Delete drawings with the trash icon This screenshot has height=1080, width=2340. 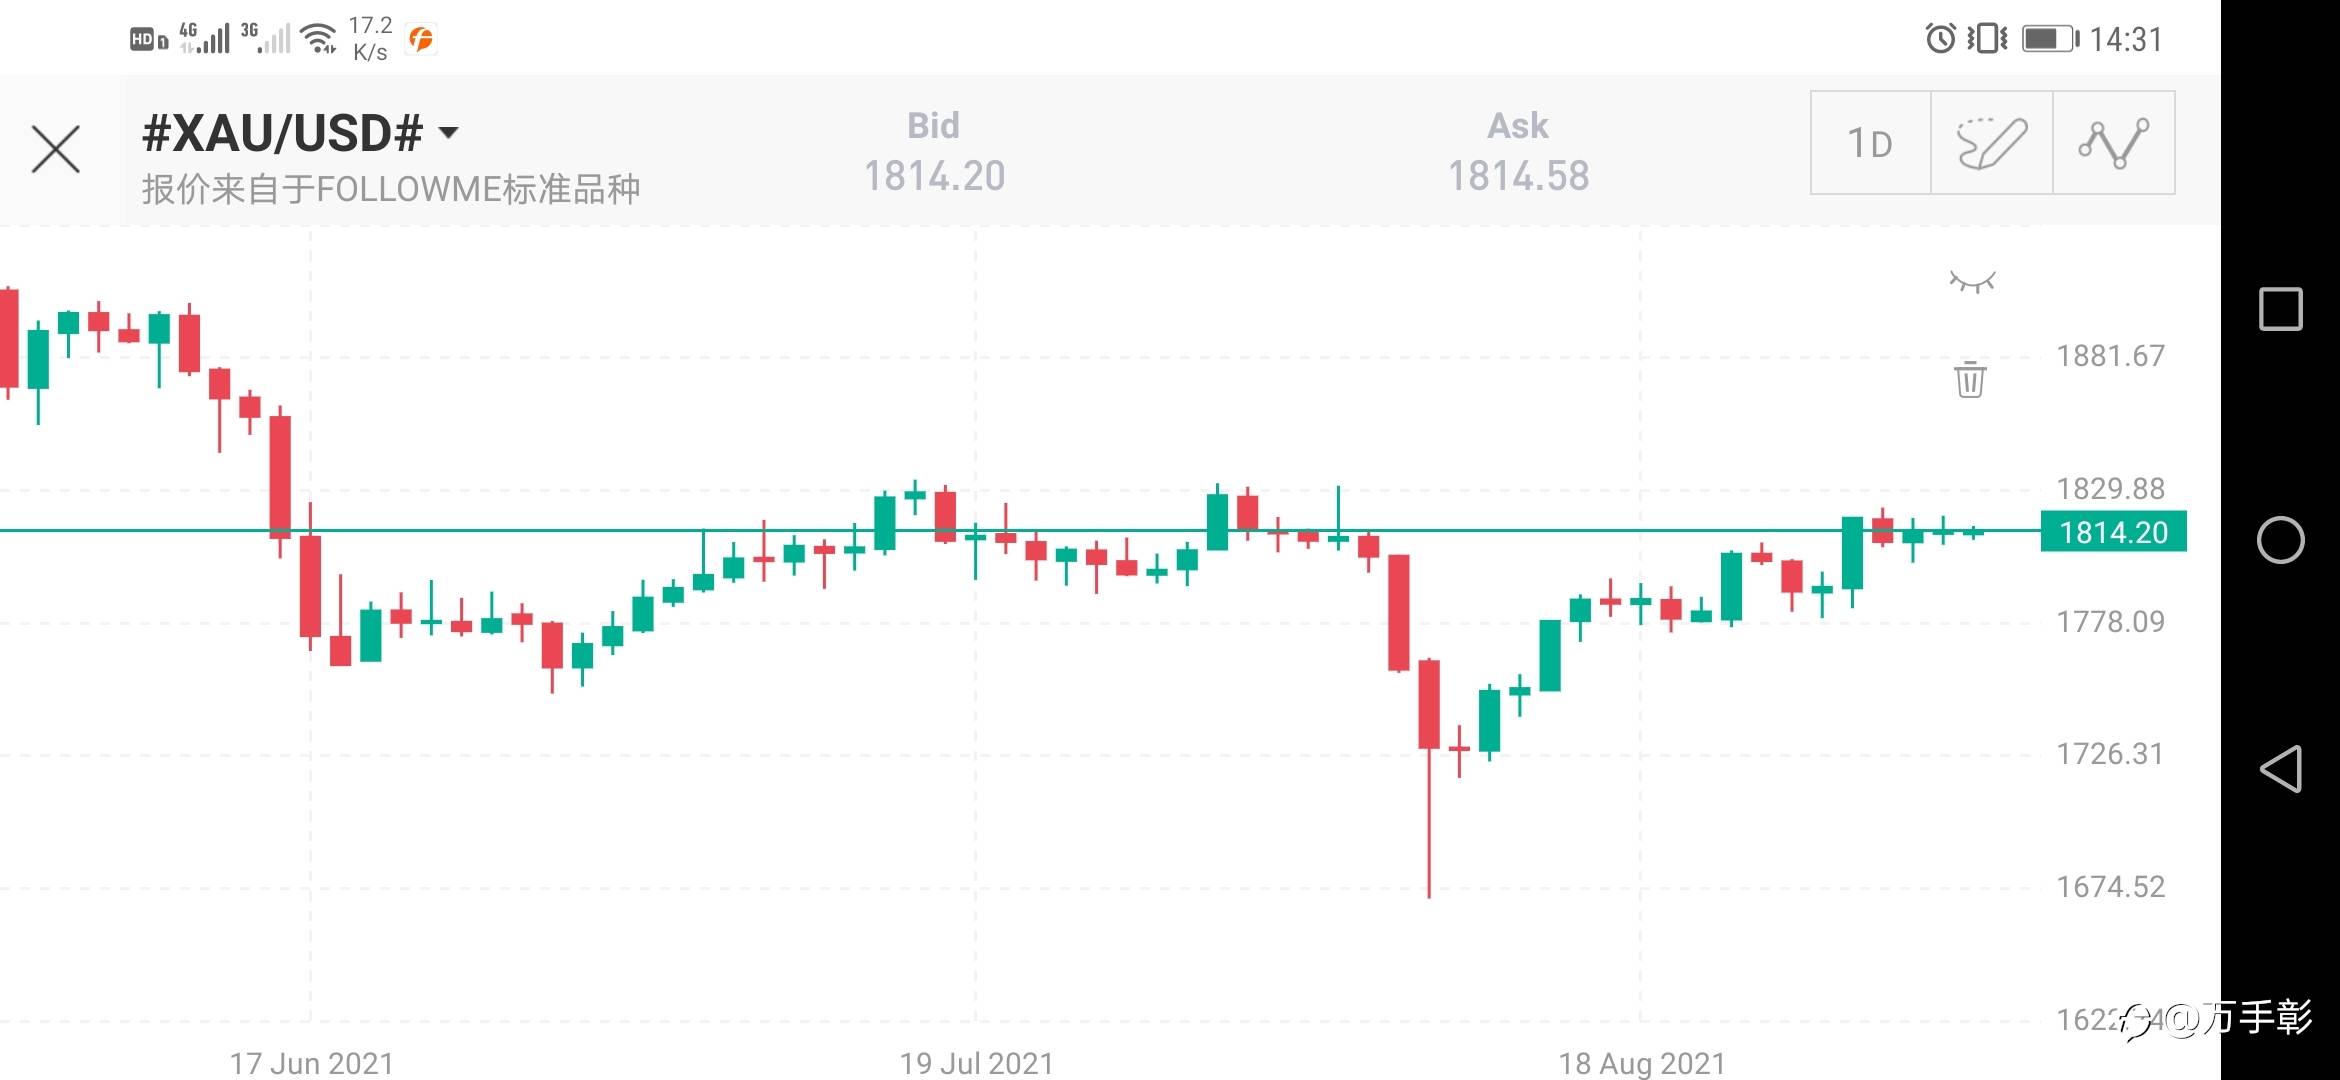(1970, 379)
